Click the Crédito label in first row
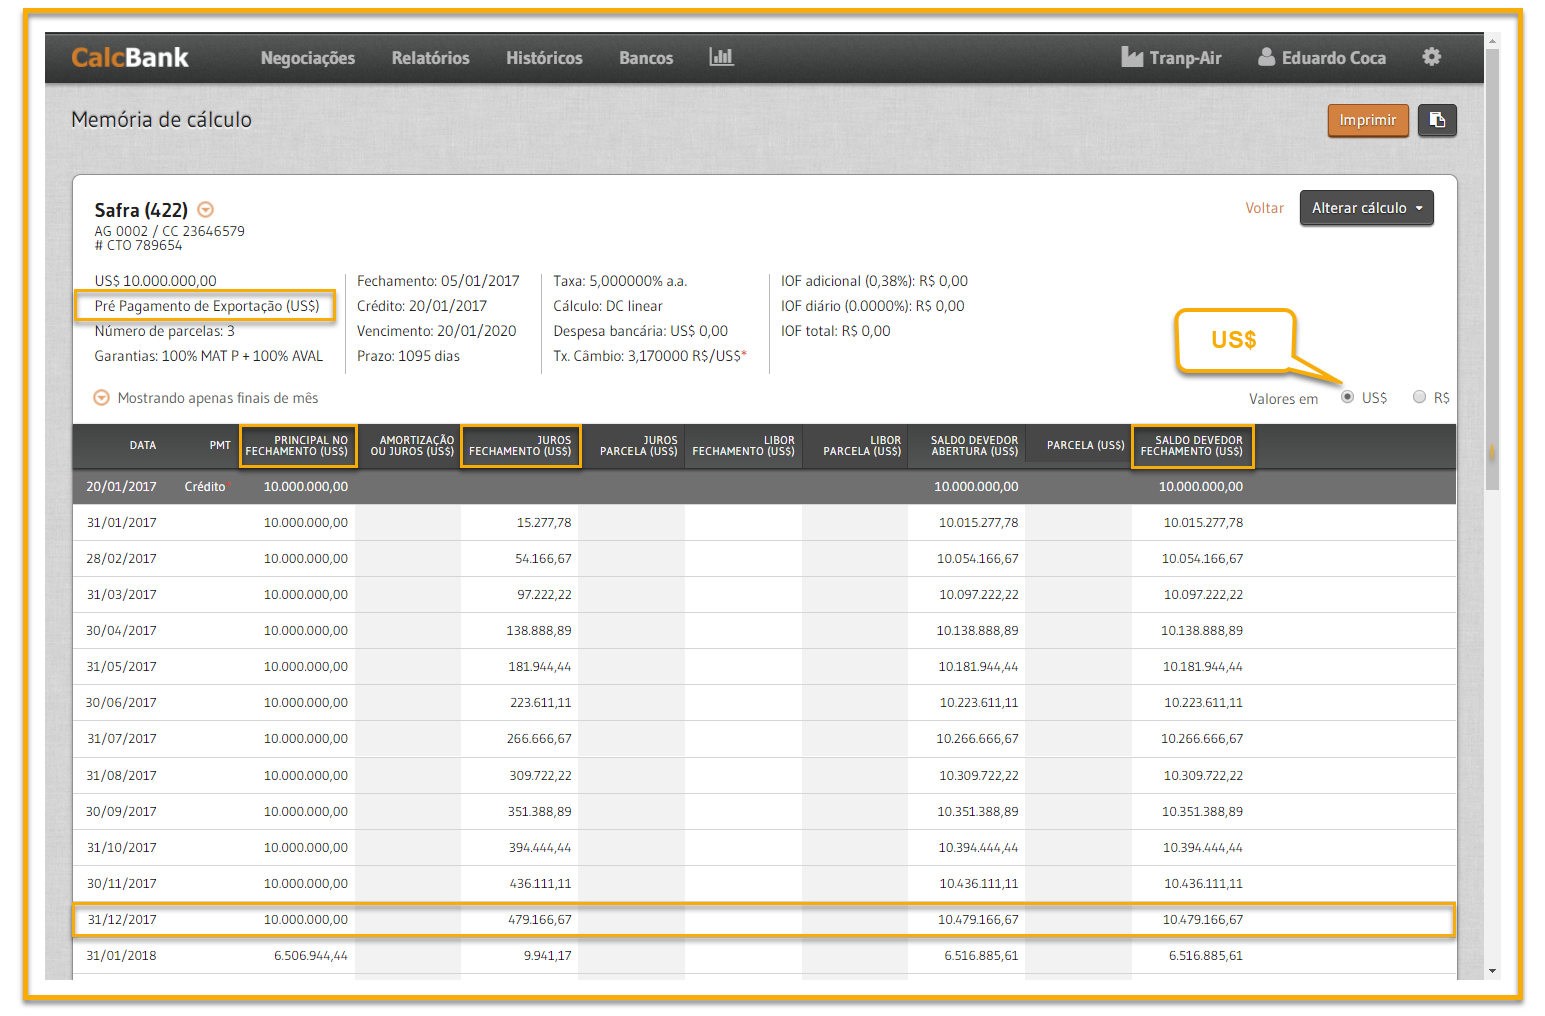1545x1016 pixels. [x=205, y=487]
